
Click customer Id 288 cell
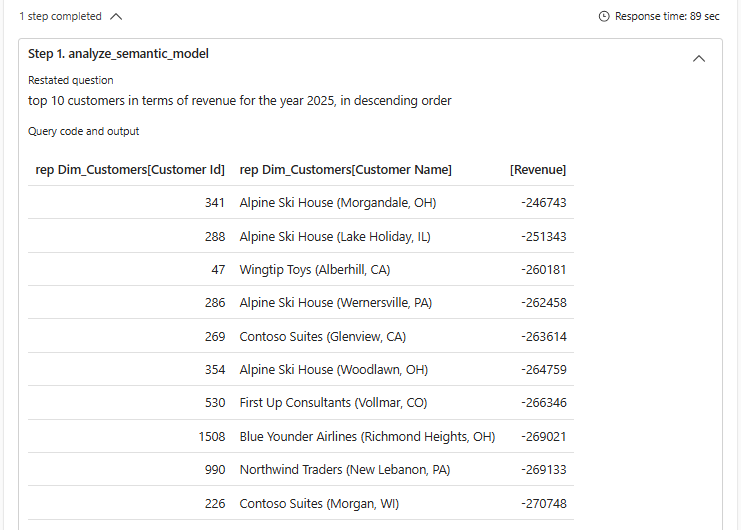pos(215,237)
